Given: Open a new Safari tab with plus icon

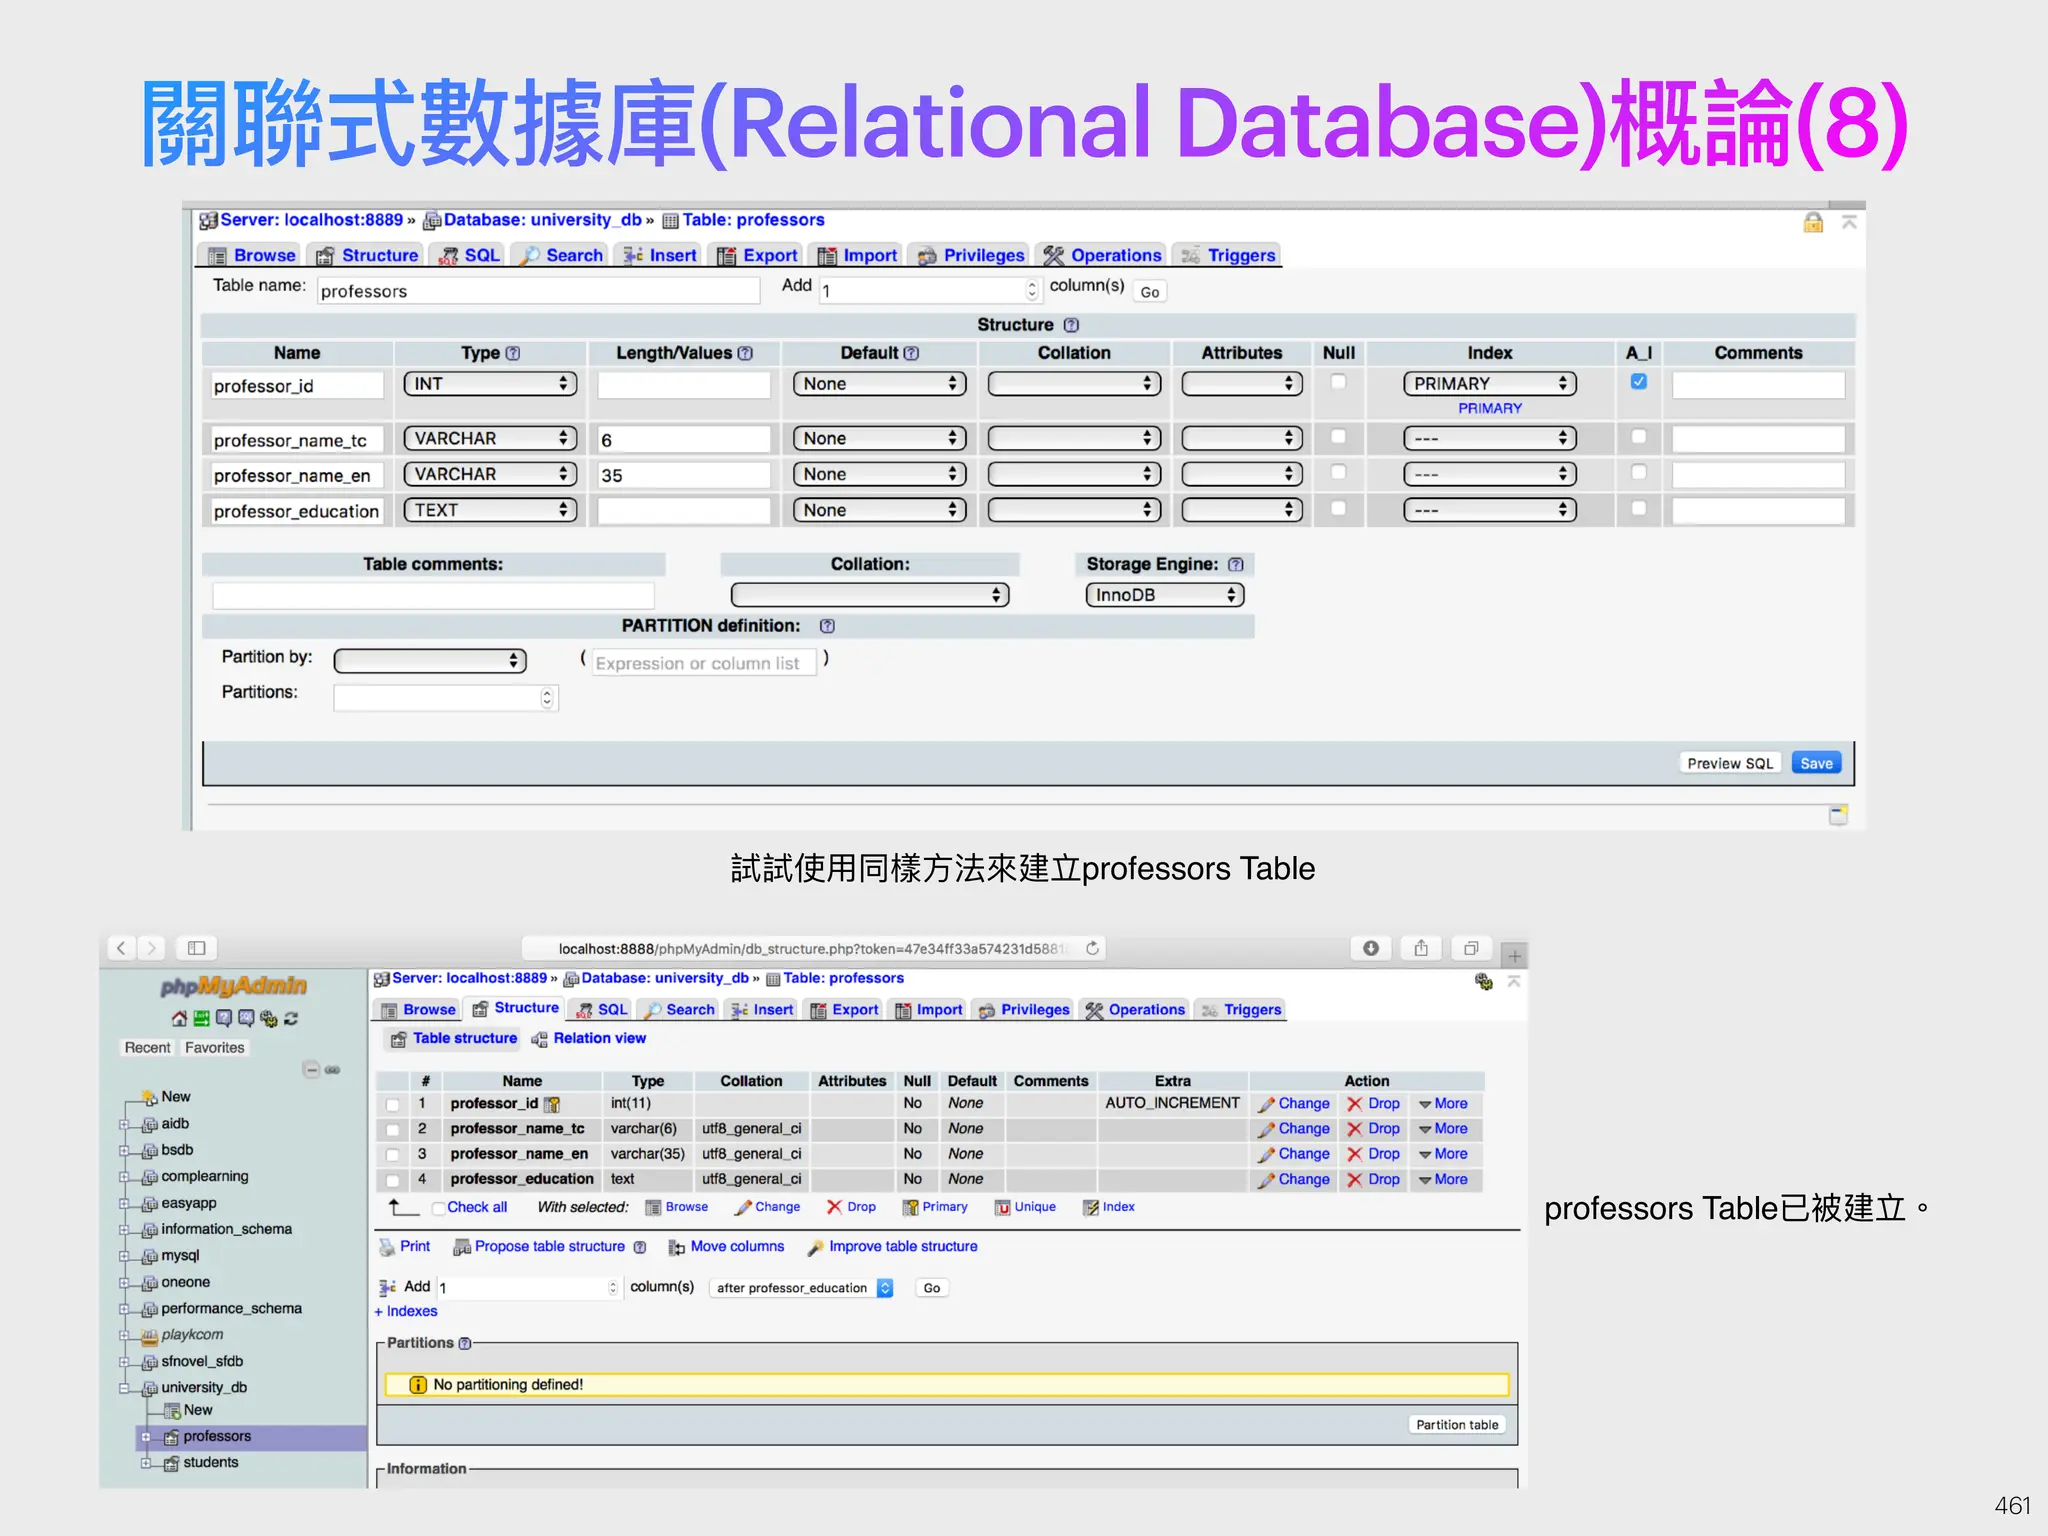Looking at the screenshot, I should (1514, 955).
